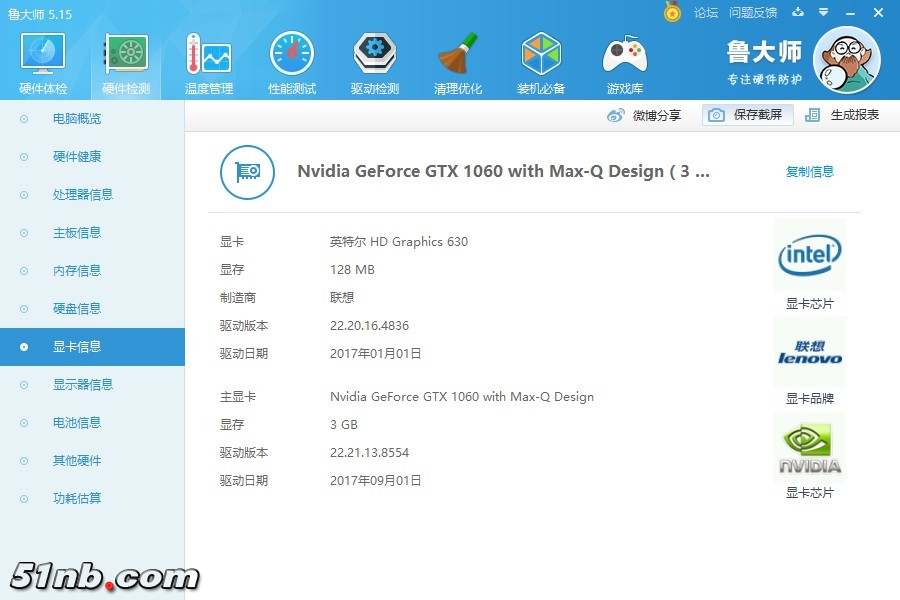
Task: Click the 鲁大师 mascot logo
Action: click(847, 61)
